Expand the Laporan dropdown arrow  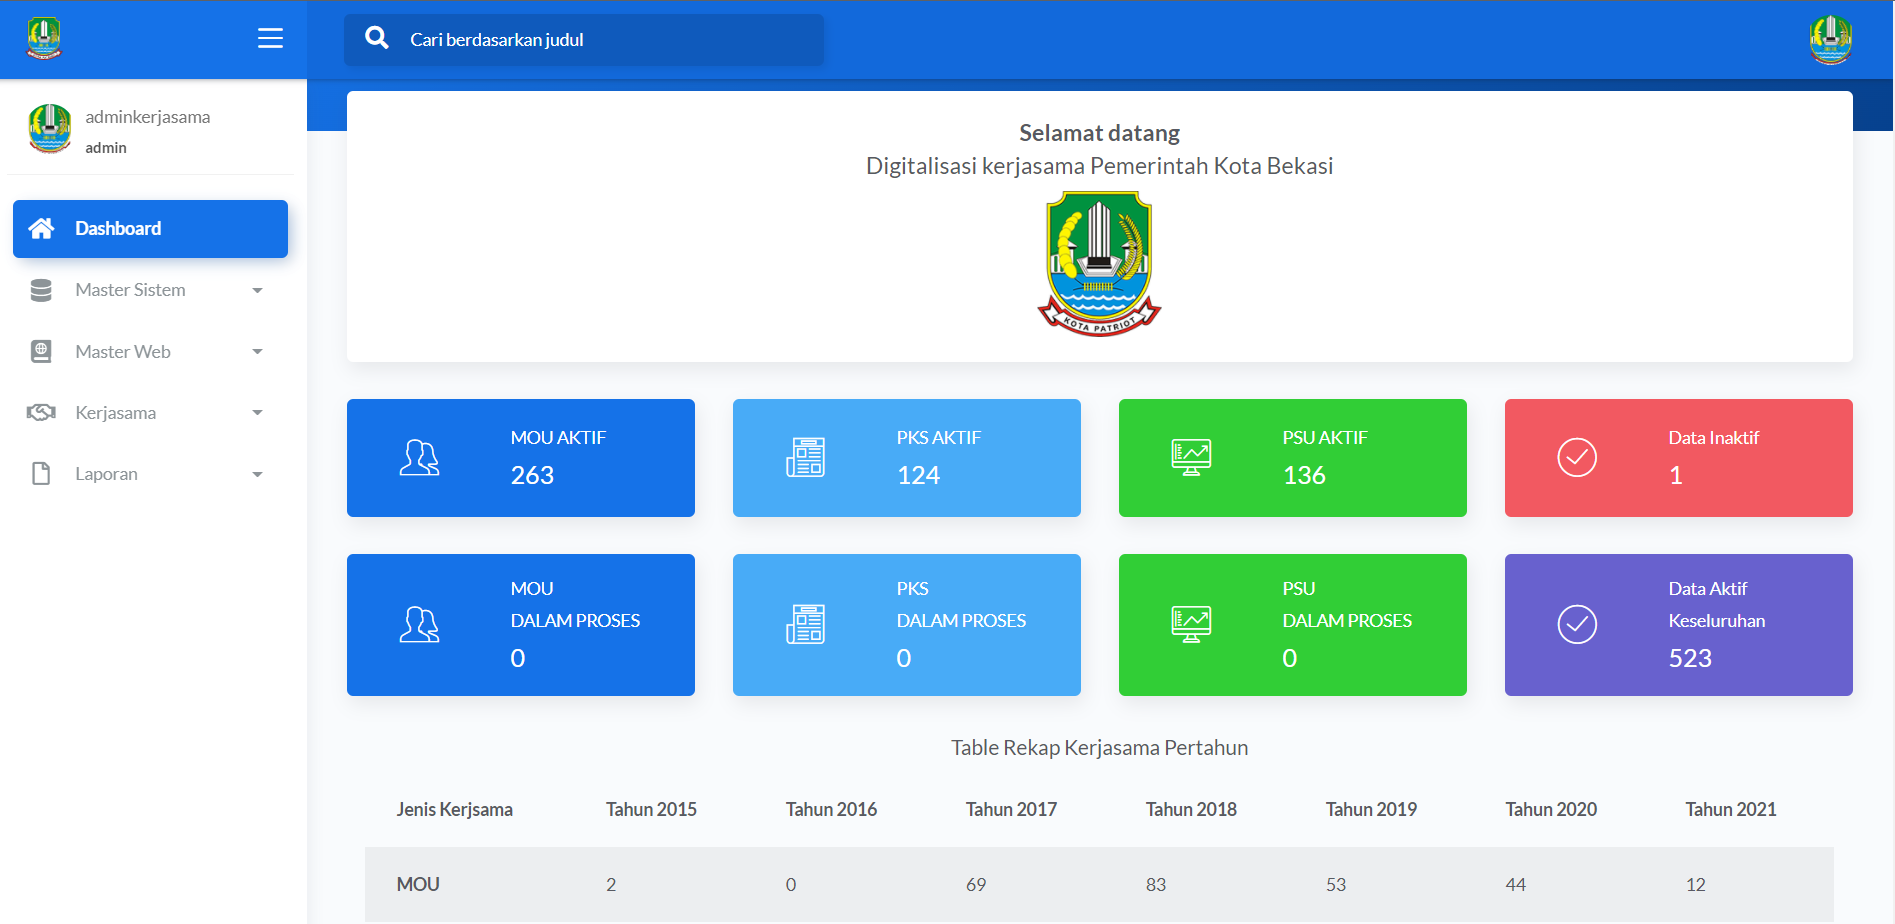click(257, 475)
